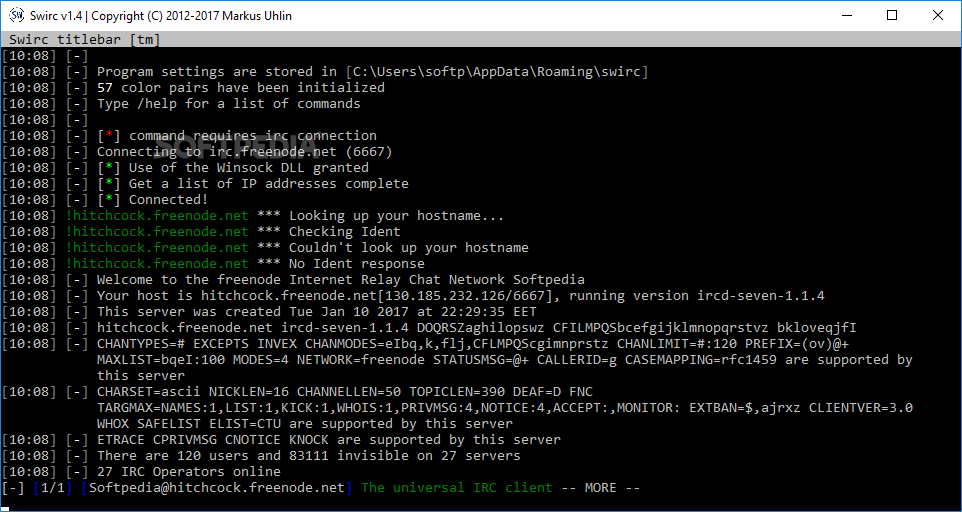Click the empty input line at the bottom

pyautogui.click(x=480, y=503)
